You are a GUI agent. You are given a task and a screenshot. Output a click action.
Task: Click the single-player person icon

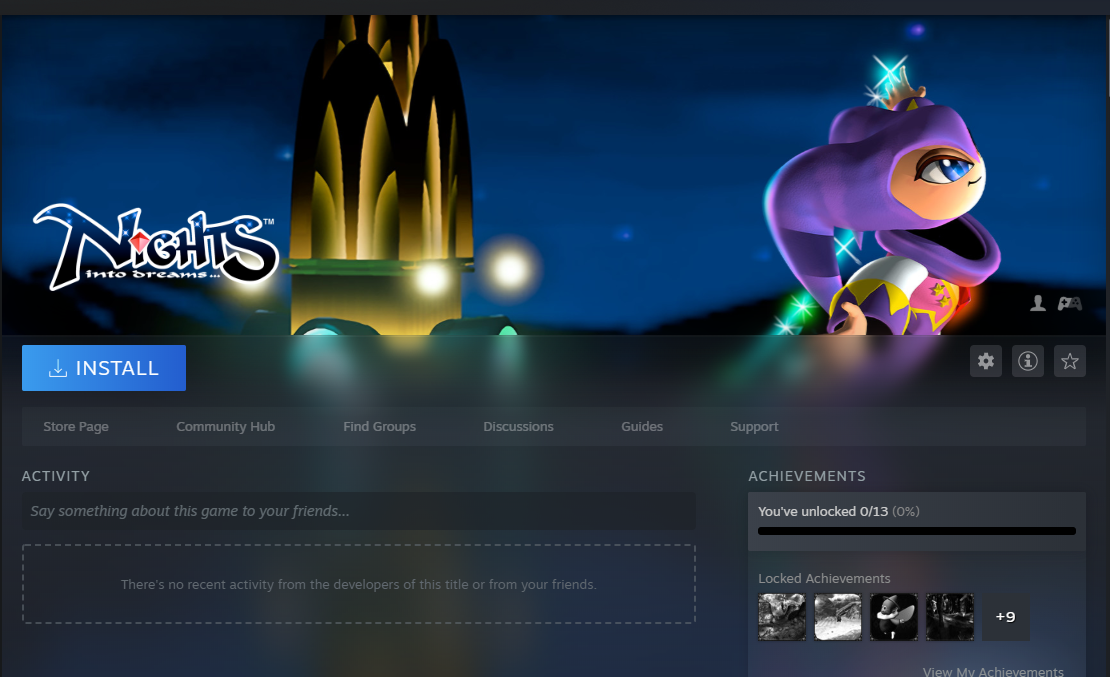[1038, 303]
